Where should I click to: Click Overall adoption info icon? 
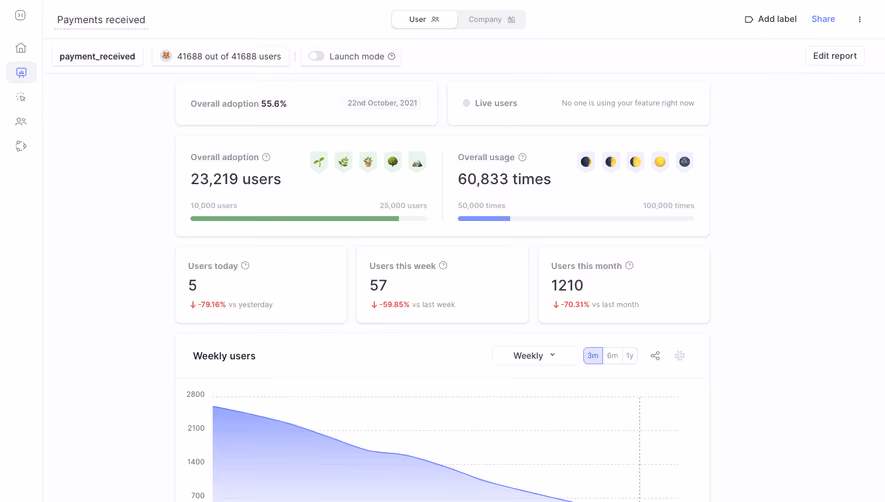pos(266,157)
